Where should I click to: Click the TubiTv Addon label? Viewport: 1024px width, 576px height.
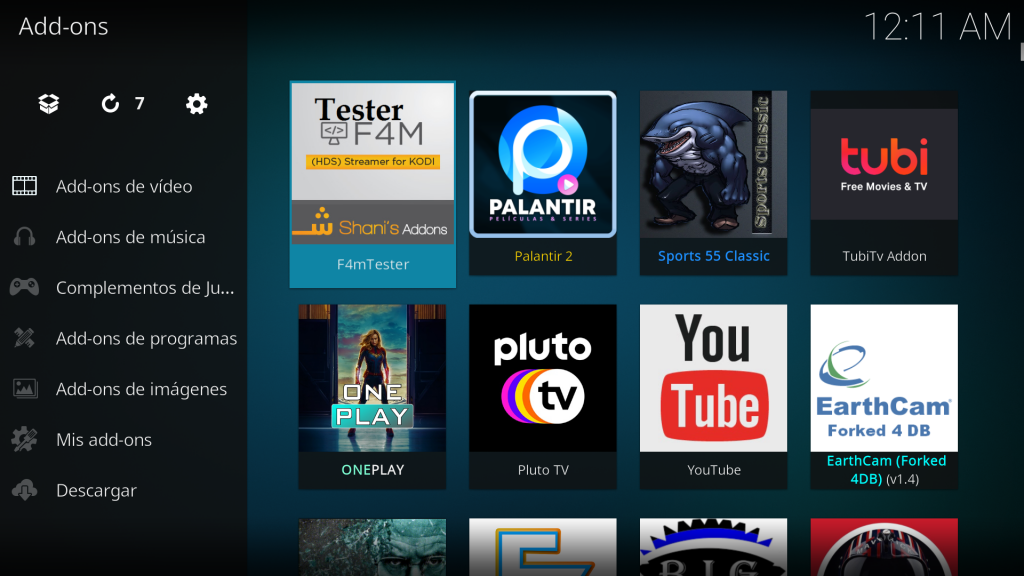pyautogui.click(x=884, y=256)
